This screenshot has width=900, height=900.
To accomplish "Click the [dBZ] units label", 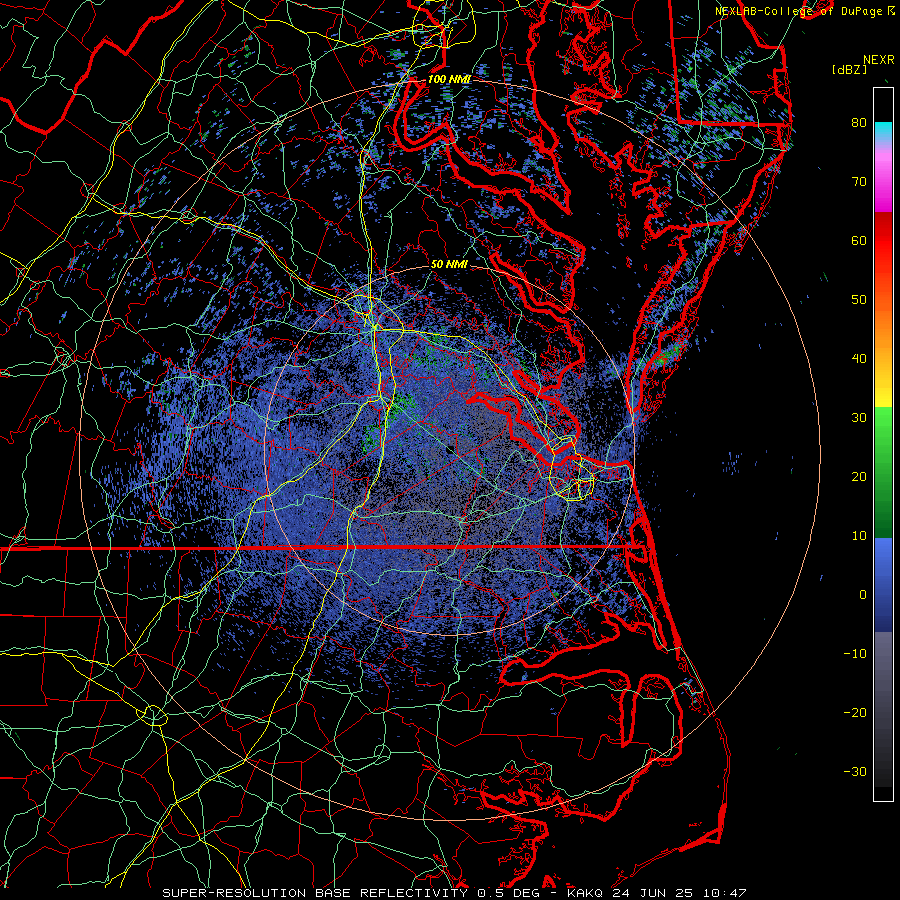I will click(x=849, y=69).
